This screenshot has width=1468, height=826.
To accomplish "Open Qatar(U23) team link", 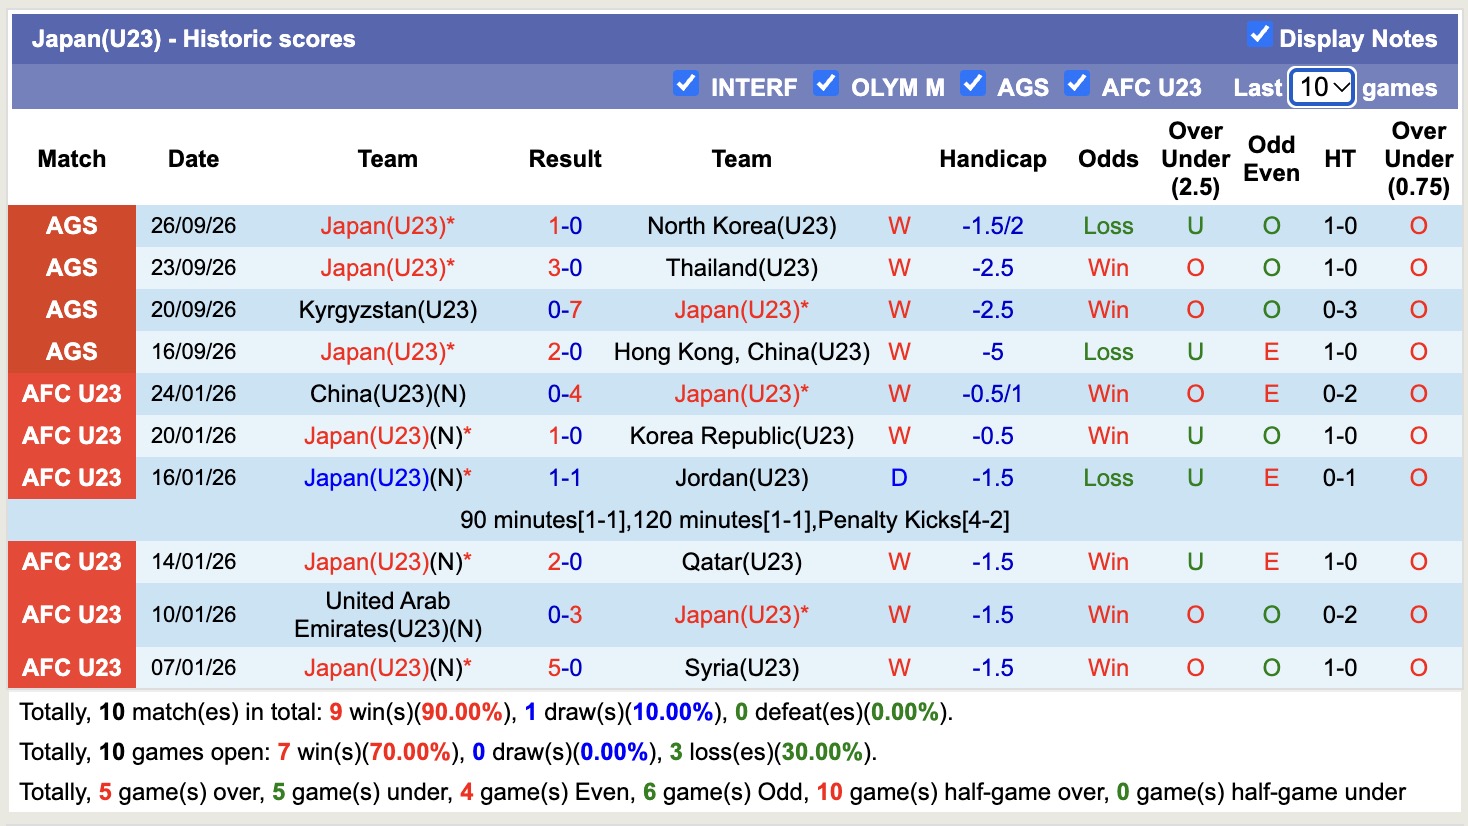I will point(742,562).
